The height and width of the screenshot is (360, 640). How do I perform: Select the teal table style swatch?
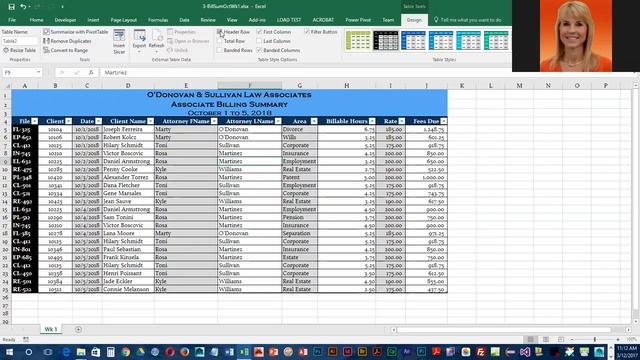468,40
